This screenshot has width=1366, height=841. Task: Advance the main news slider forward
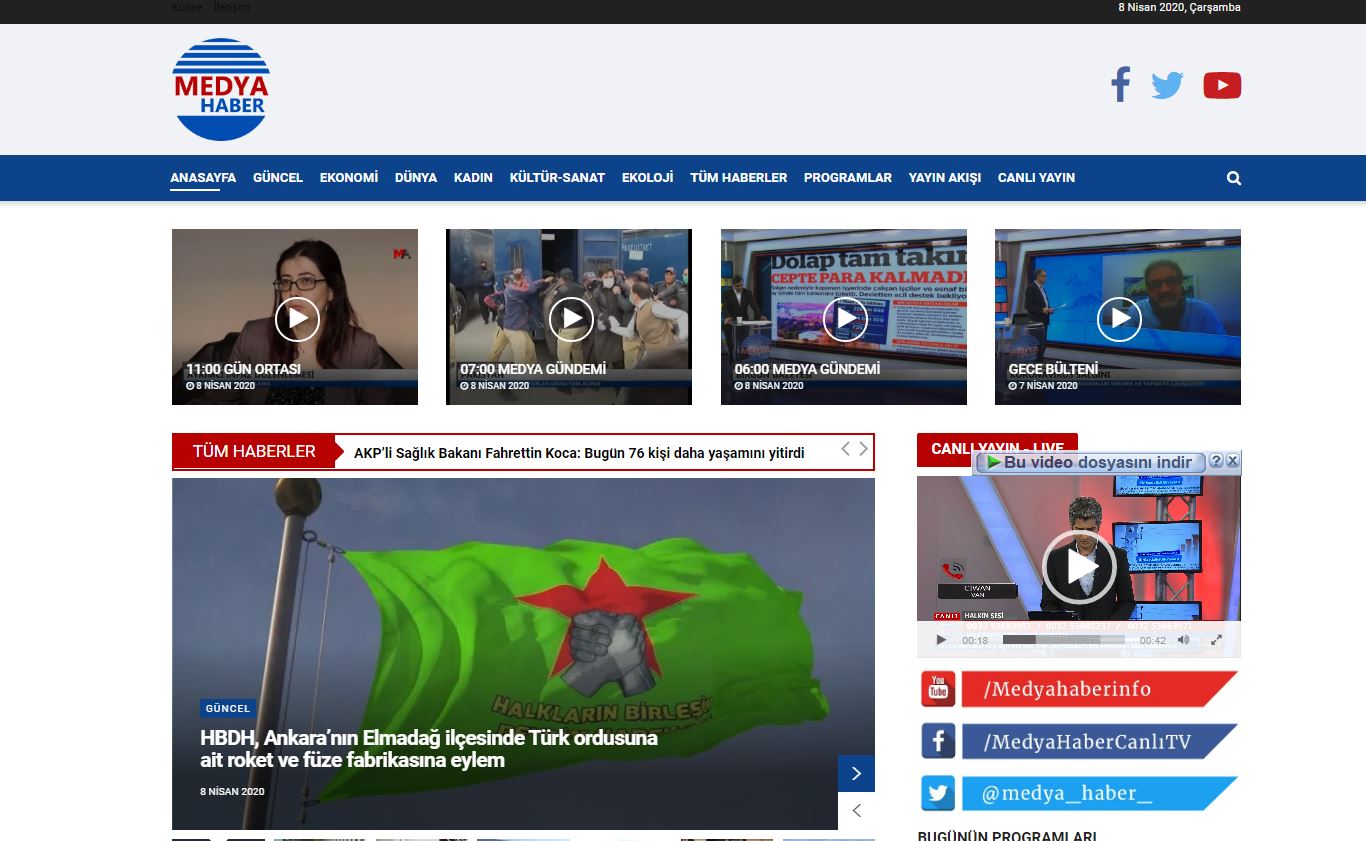pos(856,773)
